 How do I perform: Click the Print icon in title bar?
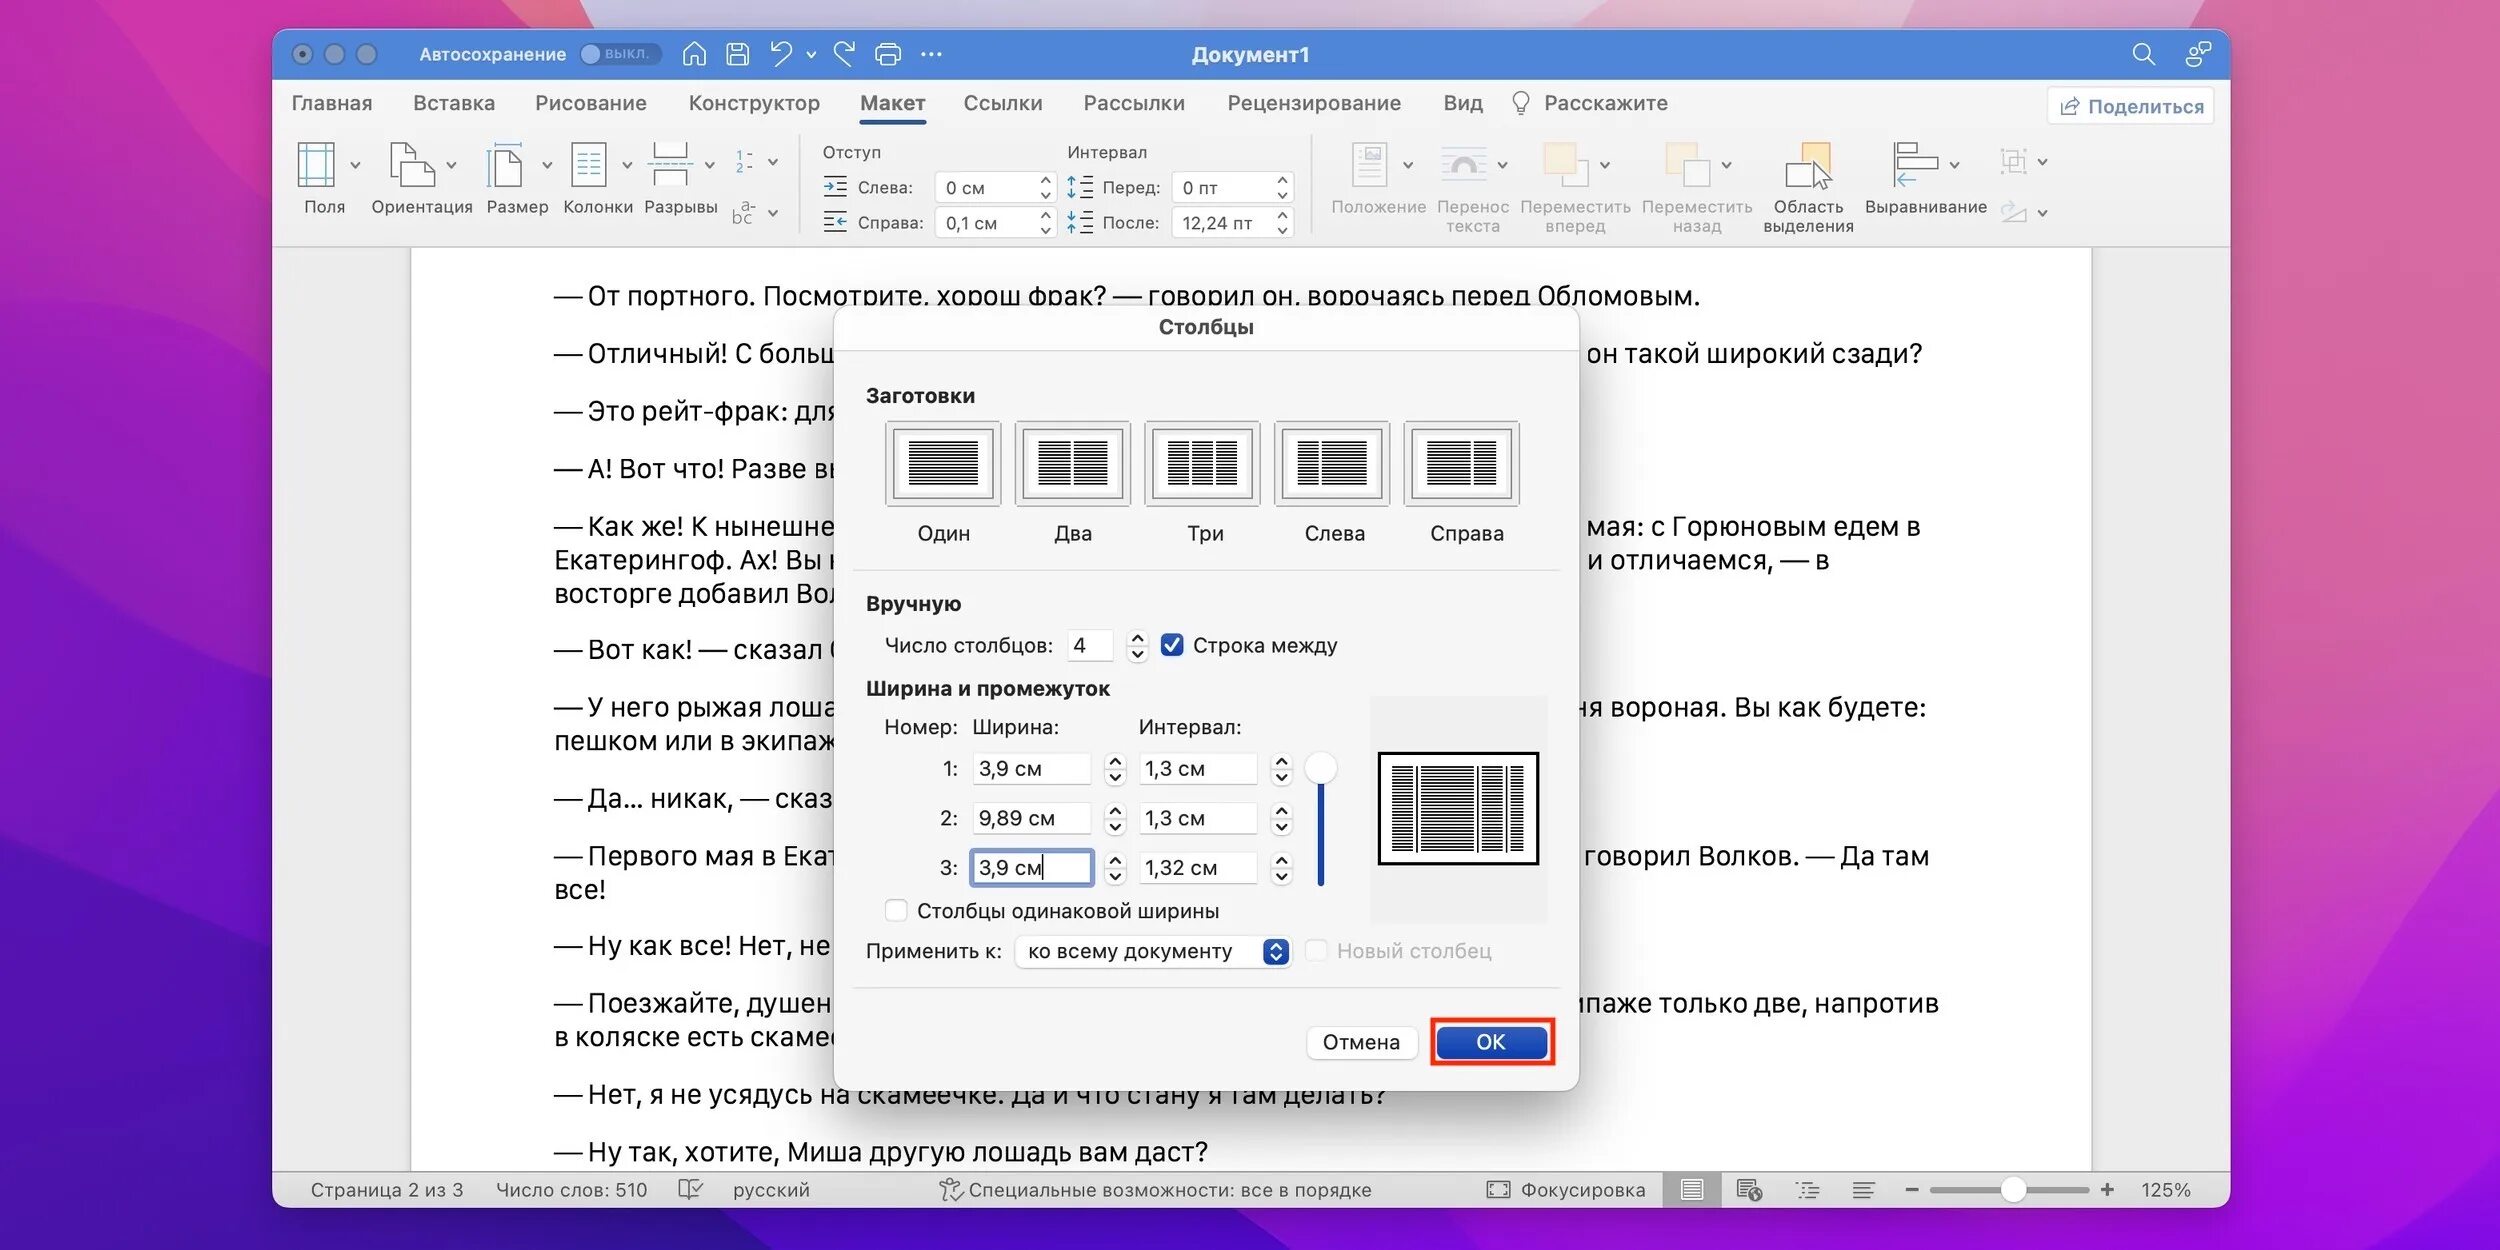point(887,54)
